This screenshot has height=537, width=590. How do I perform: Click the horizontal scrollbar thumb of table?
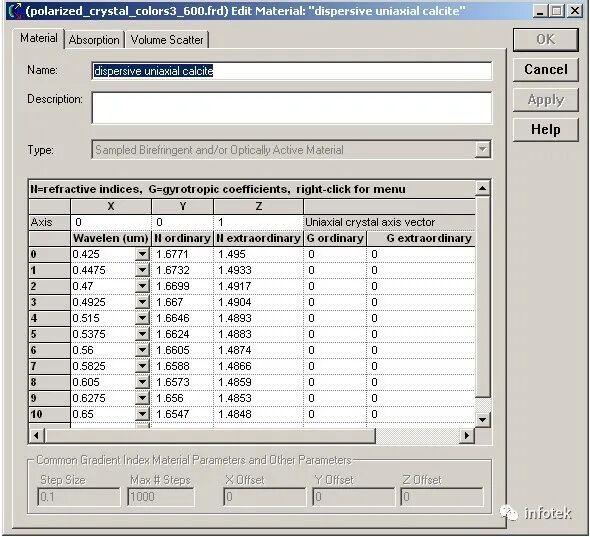tap(210, 435)
